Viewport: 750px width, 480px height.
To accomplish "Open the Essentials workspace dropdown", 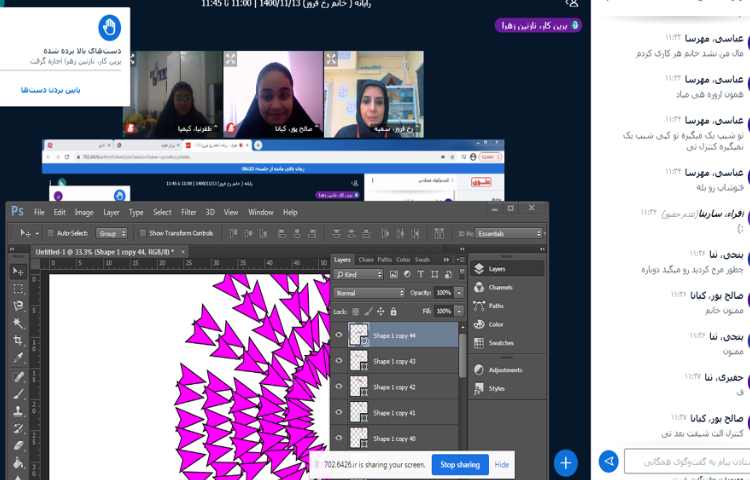I will (509, 234).
